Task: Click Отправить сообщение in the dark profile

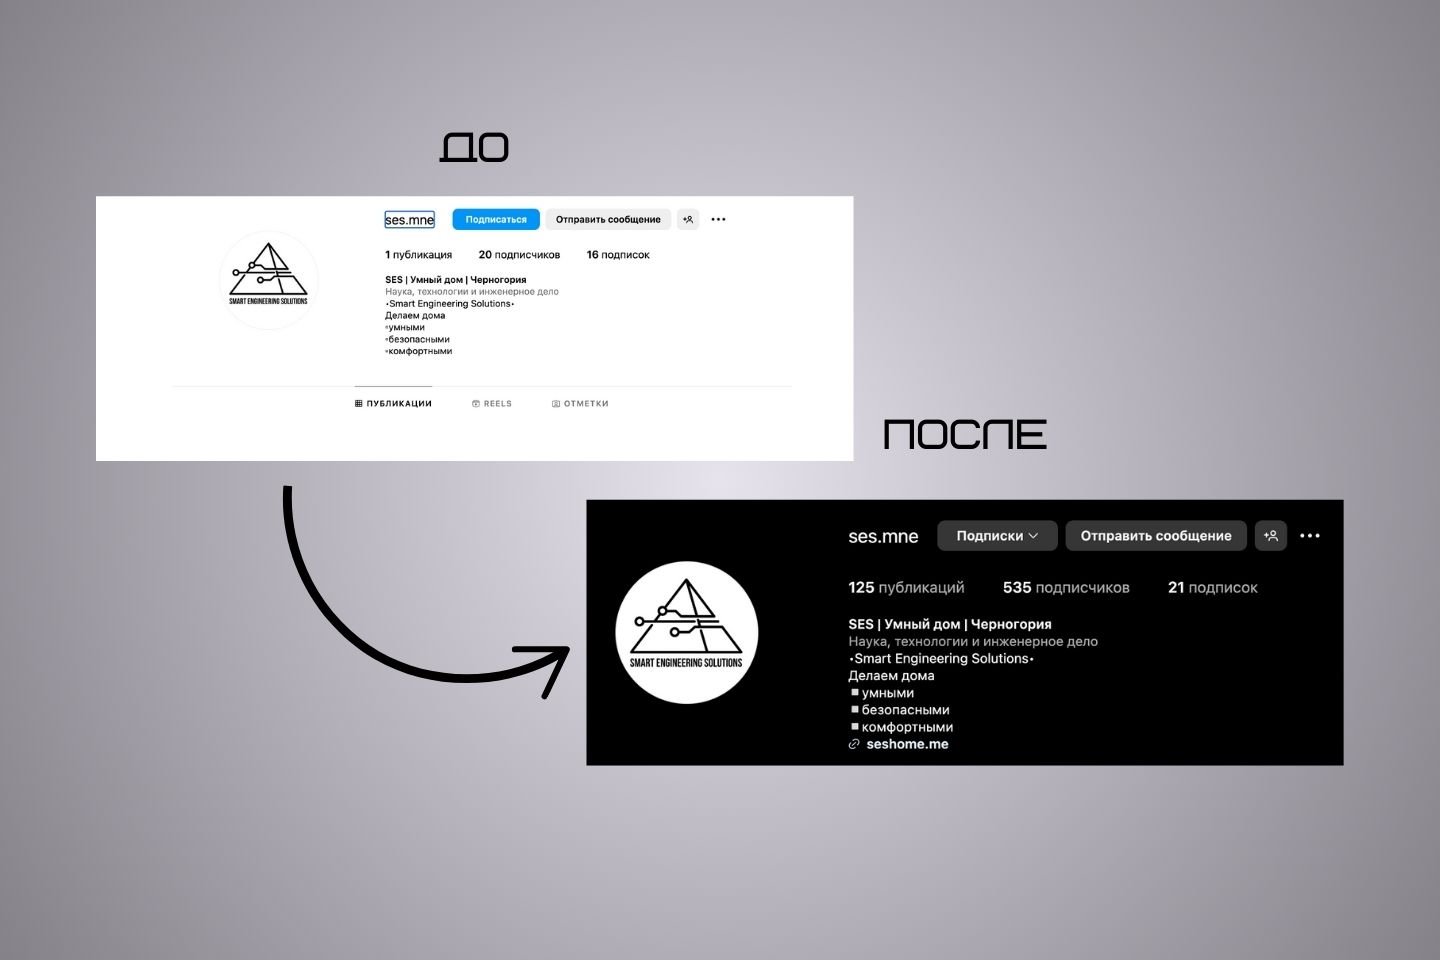Action: point(1156,535)
